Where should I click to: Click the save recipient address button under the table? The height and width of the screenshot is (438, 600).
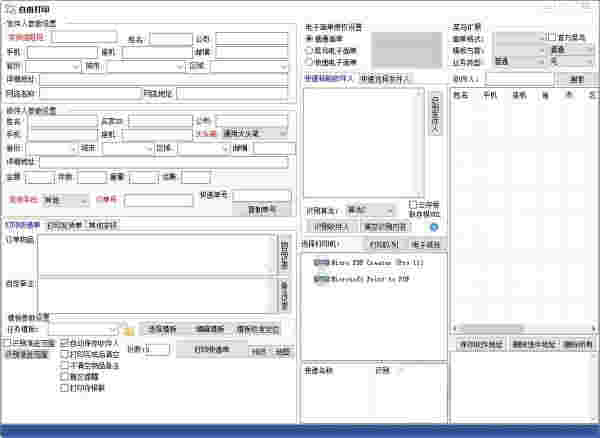[481, 344]
